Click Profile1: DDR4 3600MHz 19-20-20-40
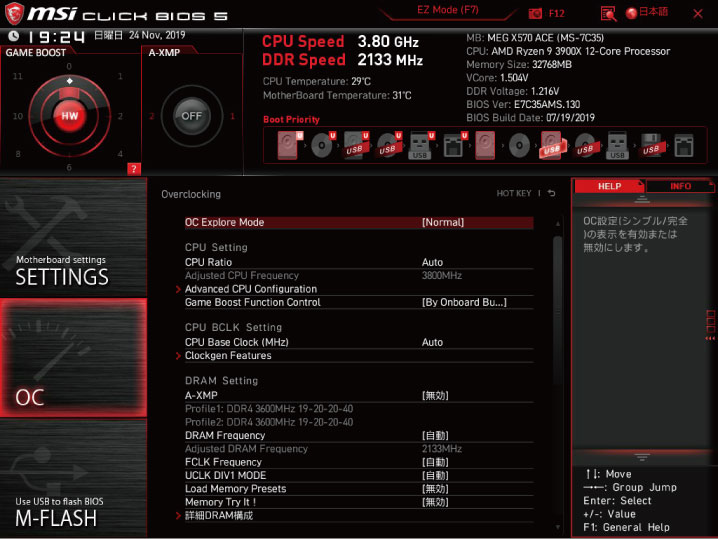Viewport: 718px width, 539px height. click(x=269, y=409)
